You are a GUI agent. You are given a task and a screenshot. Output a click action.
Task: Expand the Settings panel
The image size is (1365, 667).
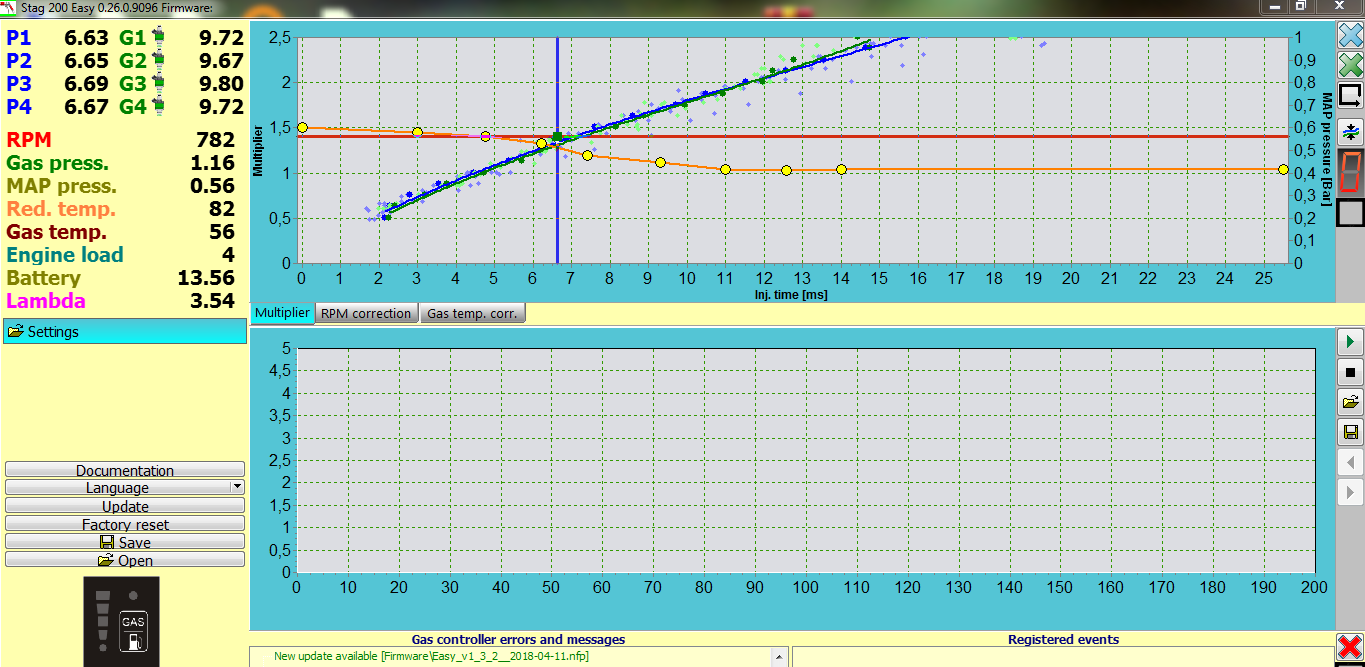click(125, 332)
